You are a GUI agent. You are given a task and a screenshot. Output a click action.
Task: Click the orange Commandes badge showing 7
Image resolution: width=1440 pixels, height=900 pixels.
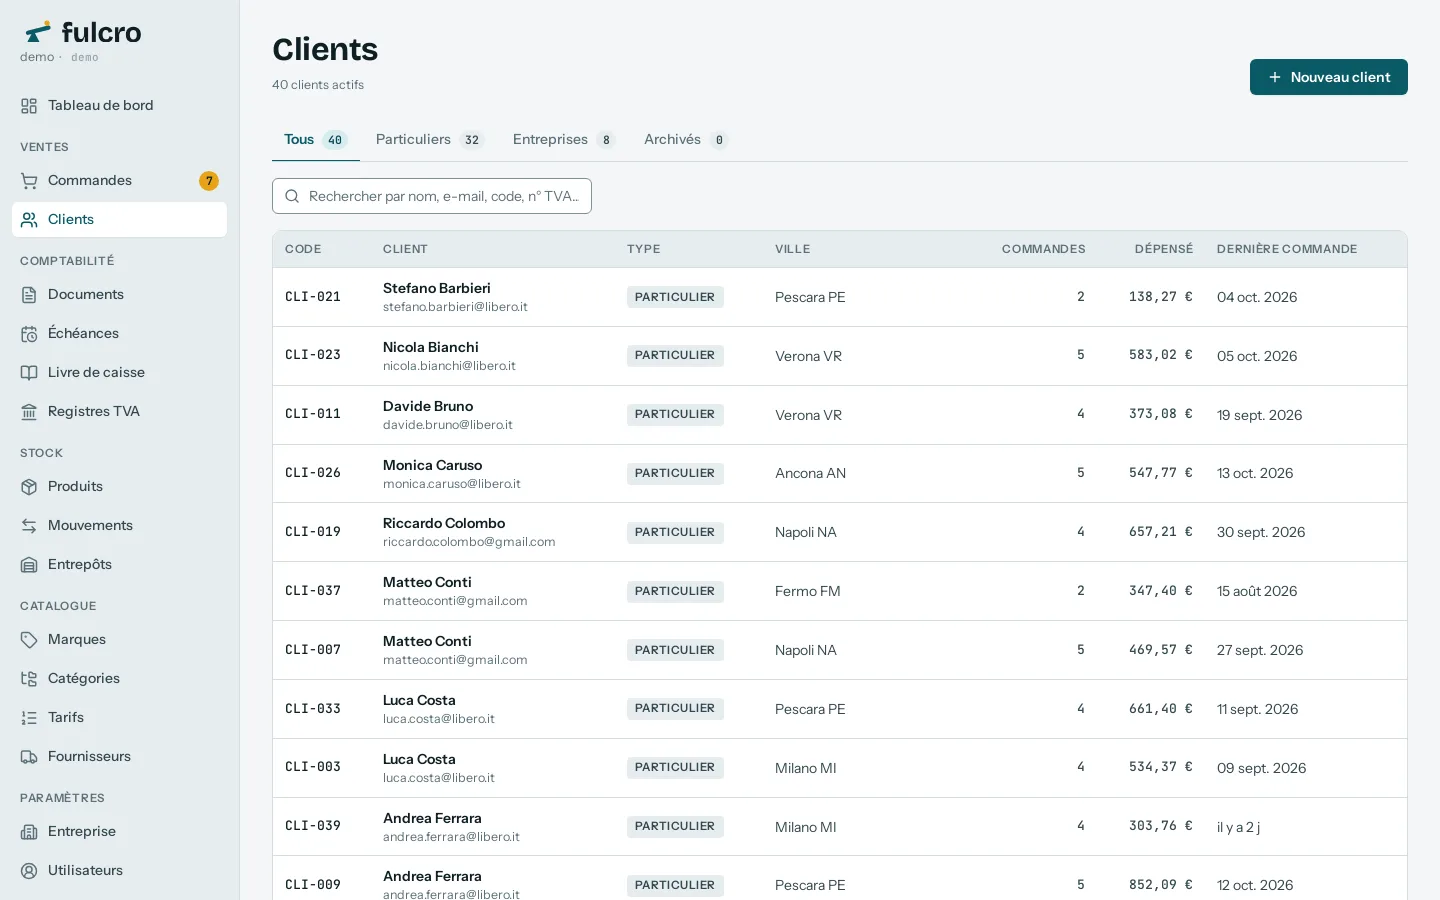tap(209, 181)
